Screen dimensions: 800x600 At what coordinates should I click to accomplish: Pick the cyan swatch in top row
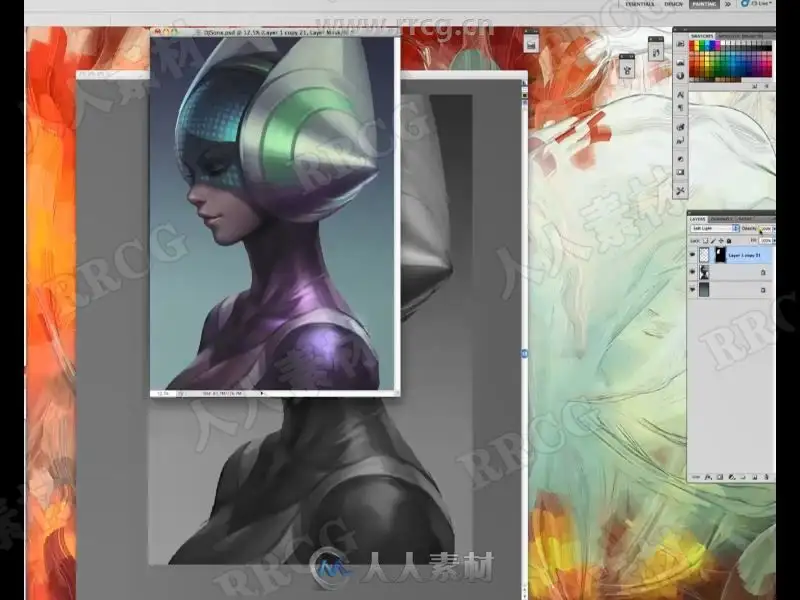pyautogui.click(x=707, y=43)
